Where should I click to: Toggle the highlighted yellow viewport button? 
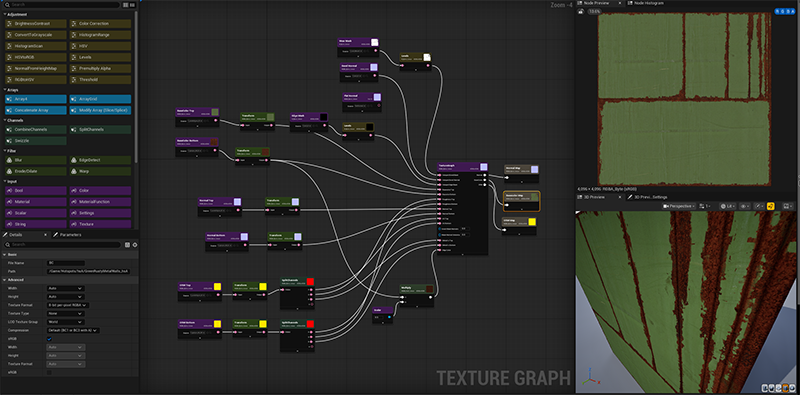(x=770, y=206)
